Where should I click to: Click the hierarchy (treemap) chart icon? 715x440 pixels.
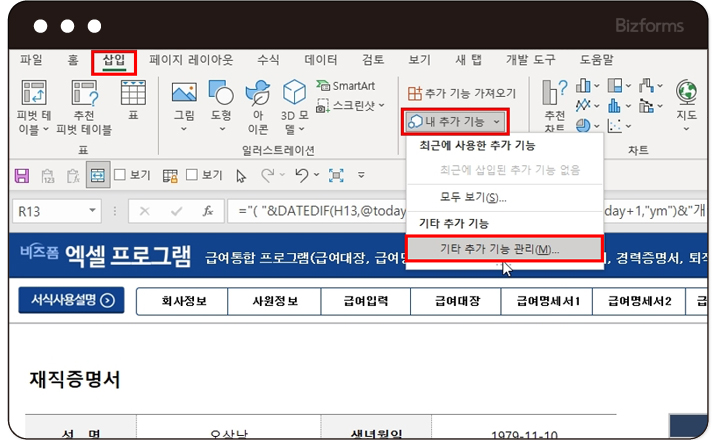615,85
